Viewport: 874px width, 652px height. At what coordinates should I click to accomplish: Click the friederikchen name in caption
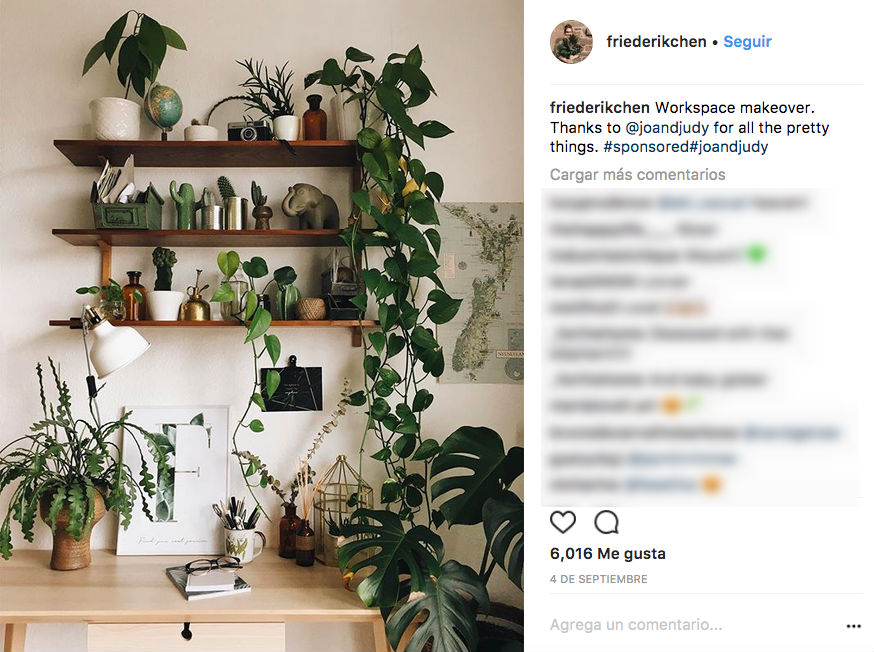click(x=600, y=107)
